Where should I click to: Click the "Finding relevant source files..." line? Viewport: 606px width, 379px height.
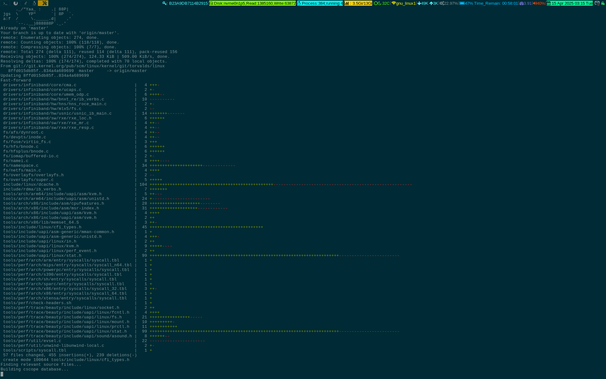(x=41, y=364)
